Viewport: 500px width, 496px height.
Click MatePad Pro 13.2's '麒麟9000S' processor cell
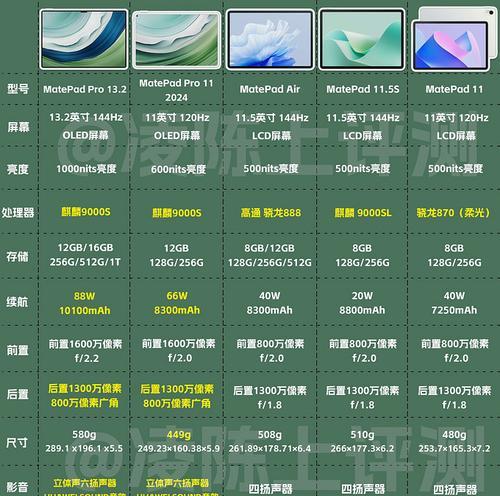pyautogui.click(x=86, y=212)
